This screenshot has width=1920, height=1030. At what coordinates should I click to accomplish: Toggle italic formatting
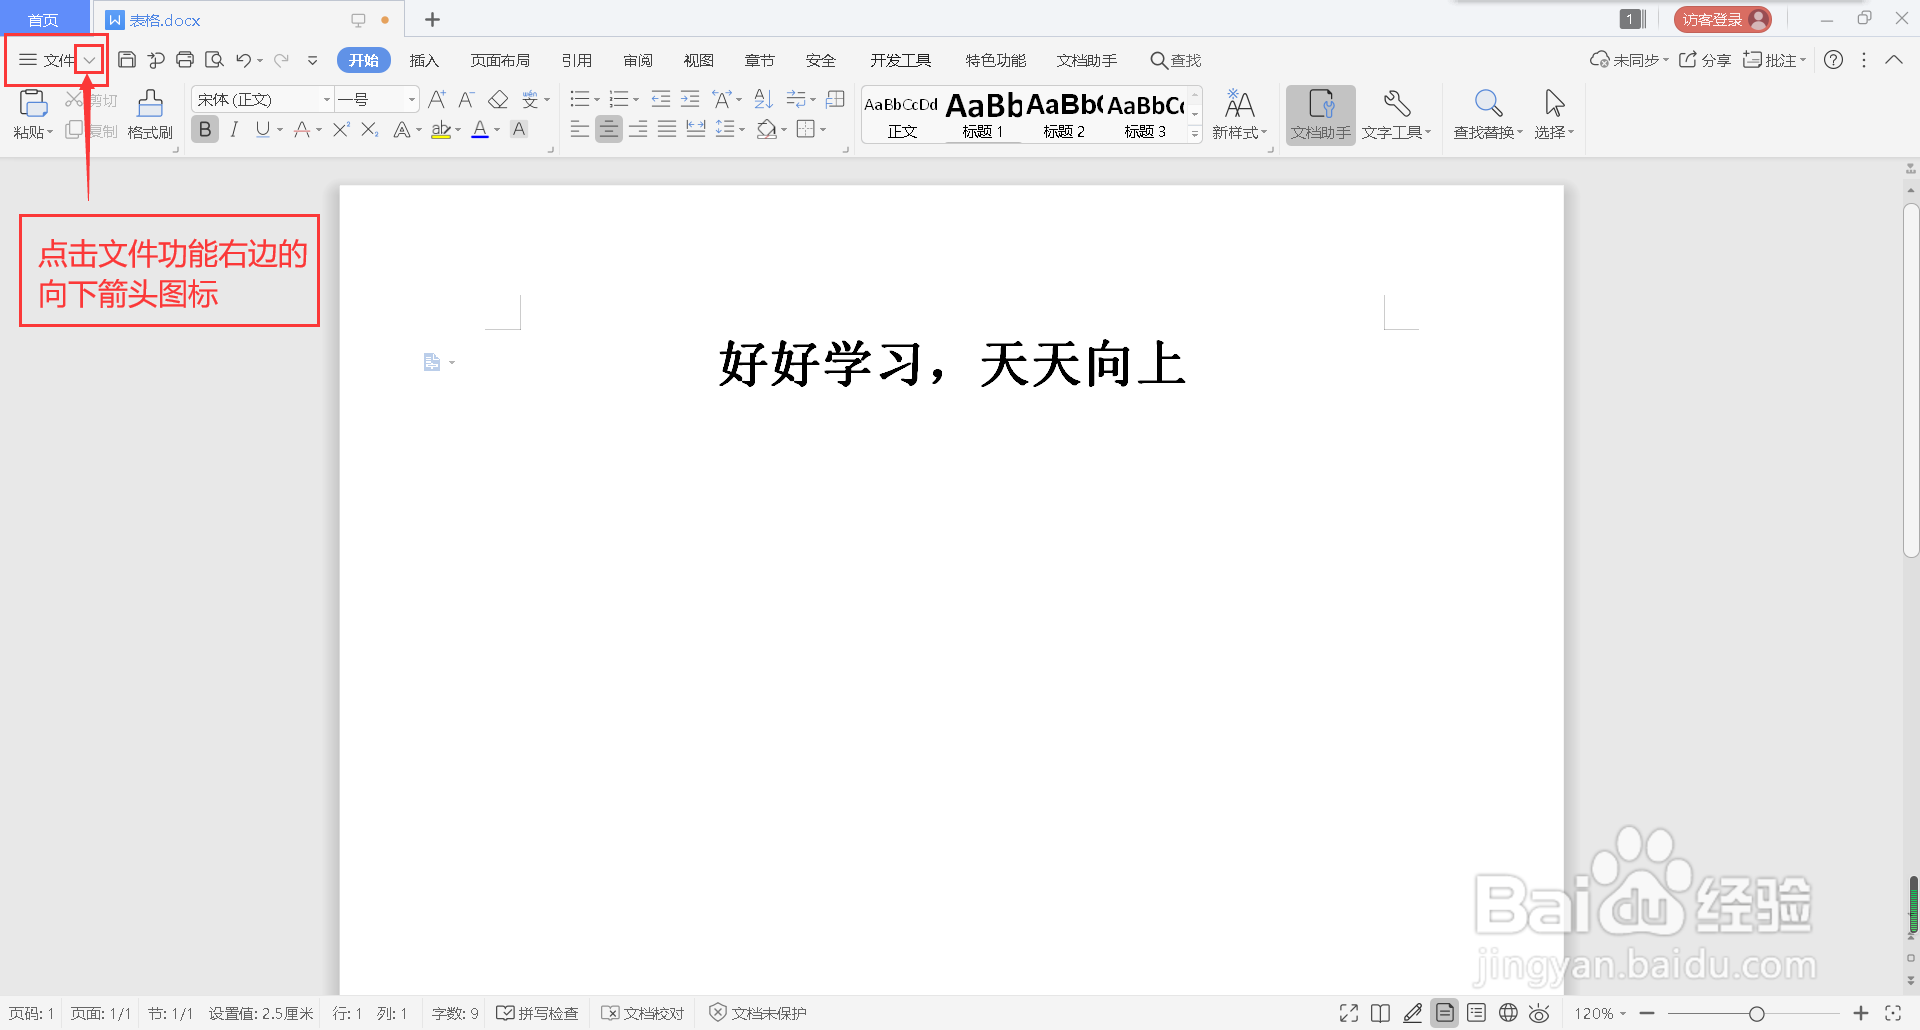click(x=233, y=128)
